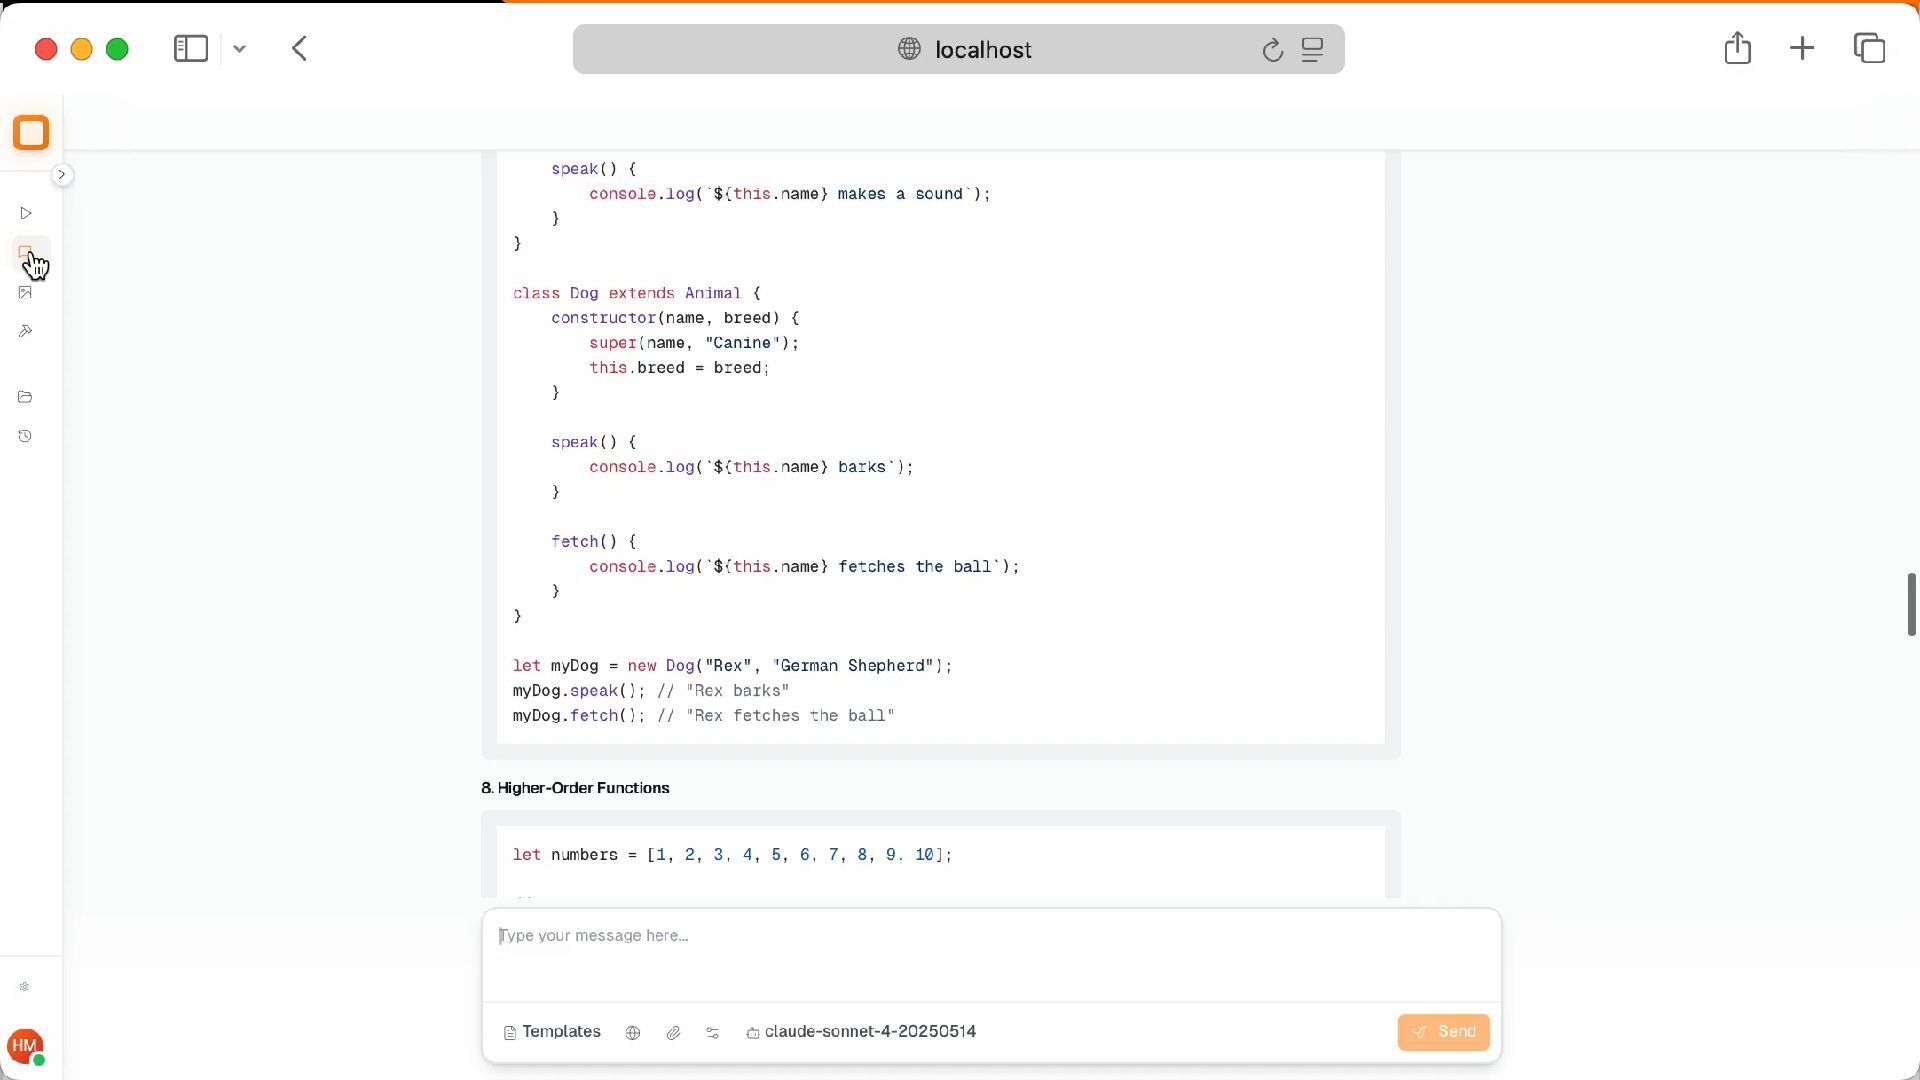Viewport: 1920px width, 1080px height.
Task: Open the folder icon in left sidebar
Action: (x=26, y=397)
